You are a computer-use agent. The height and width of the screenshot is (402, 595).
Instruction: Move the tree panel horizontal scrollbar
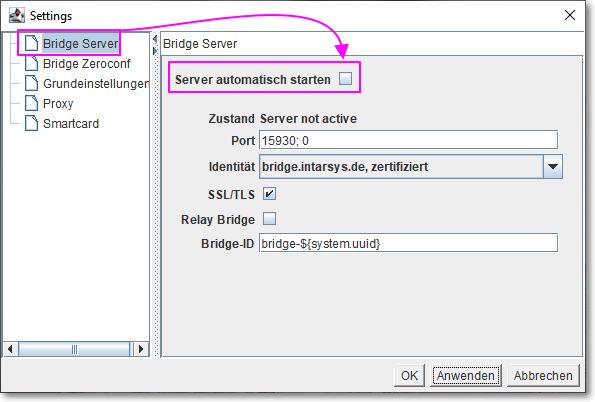74,349
